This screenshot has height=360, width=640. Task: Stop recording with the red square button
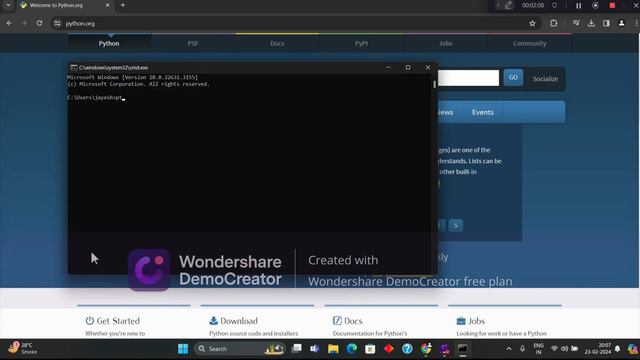point(612,5)
